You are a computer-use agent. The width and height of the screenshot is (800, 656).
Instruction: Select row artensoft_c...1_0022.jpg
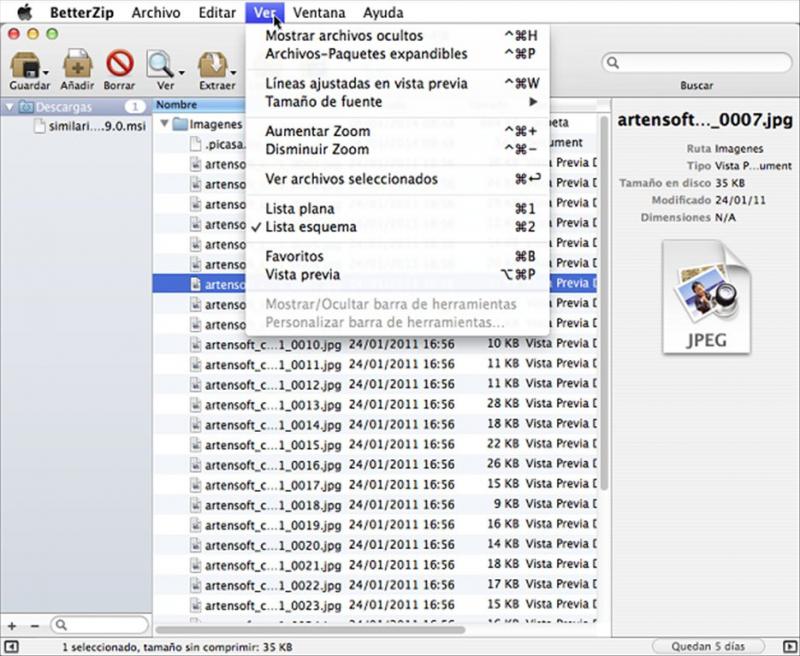[x=375, y=585]
